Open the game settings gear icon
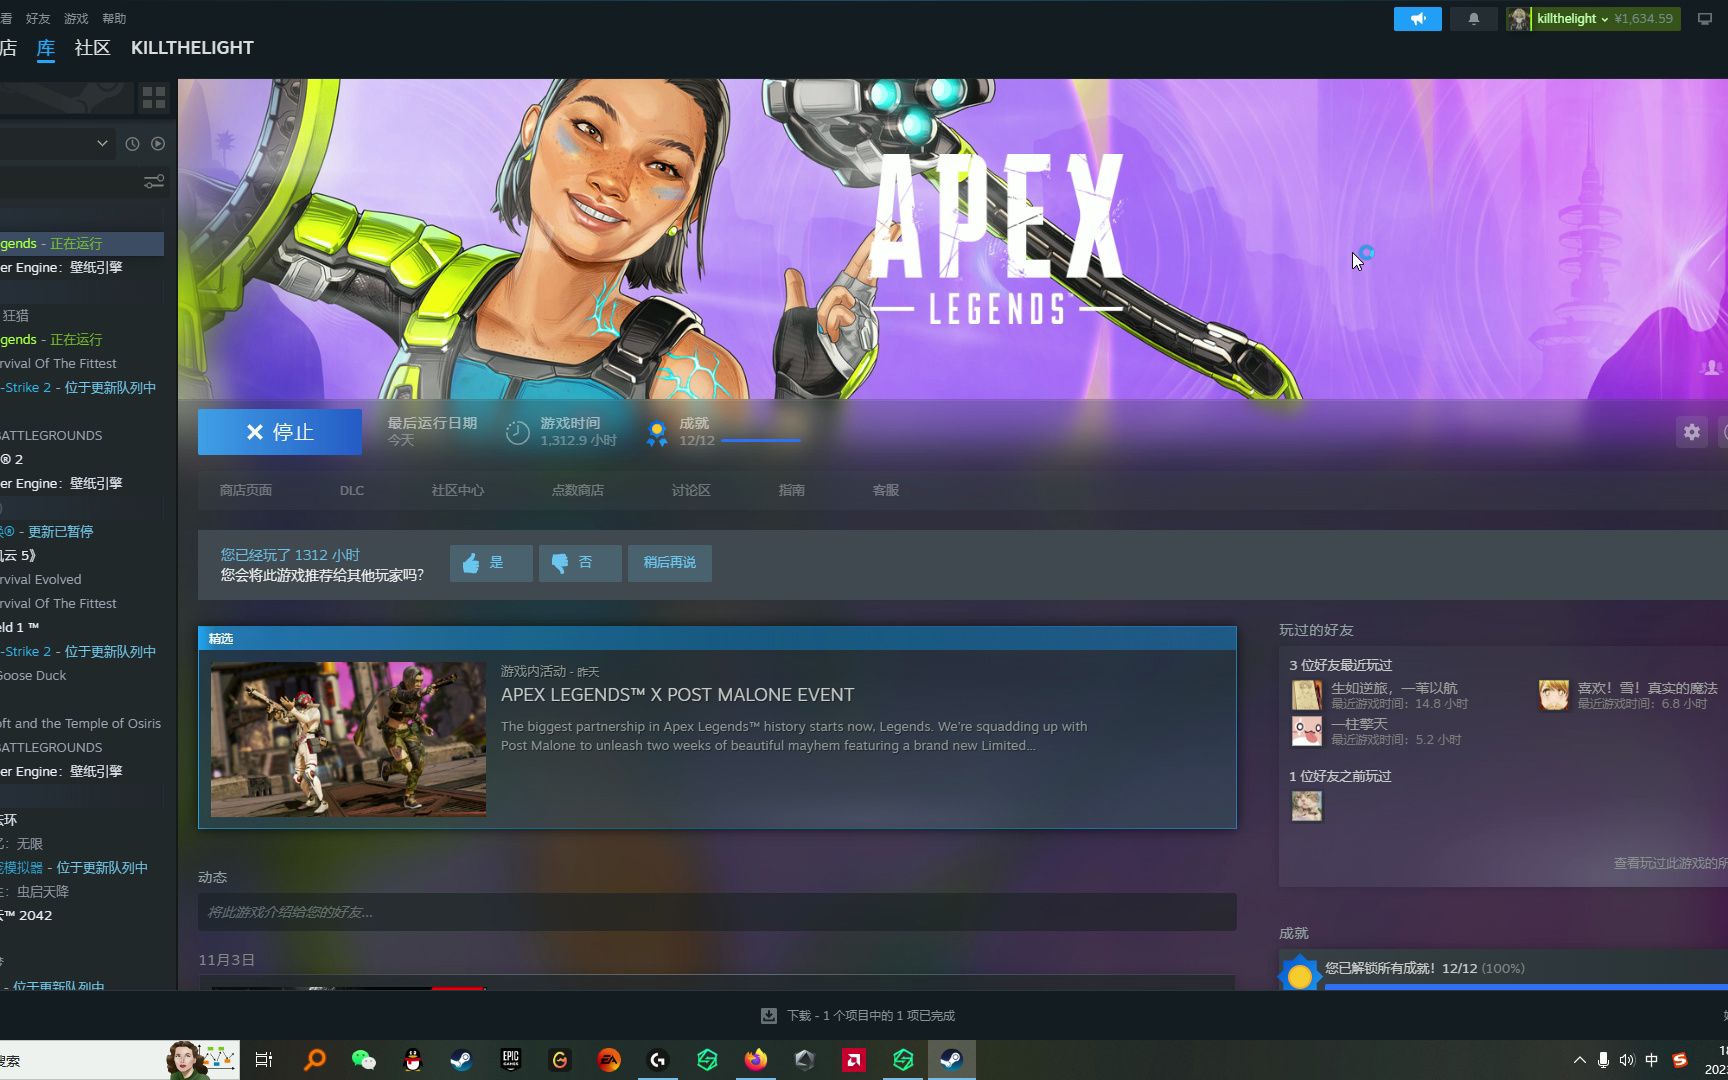 (1690, 431)
